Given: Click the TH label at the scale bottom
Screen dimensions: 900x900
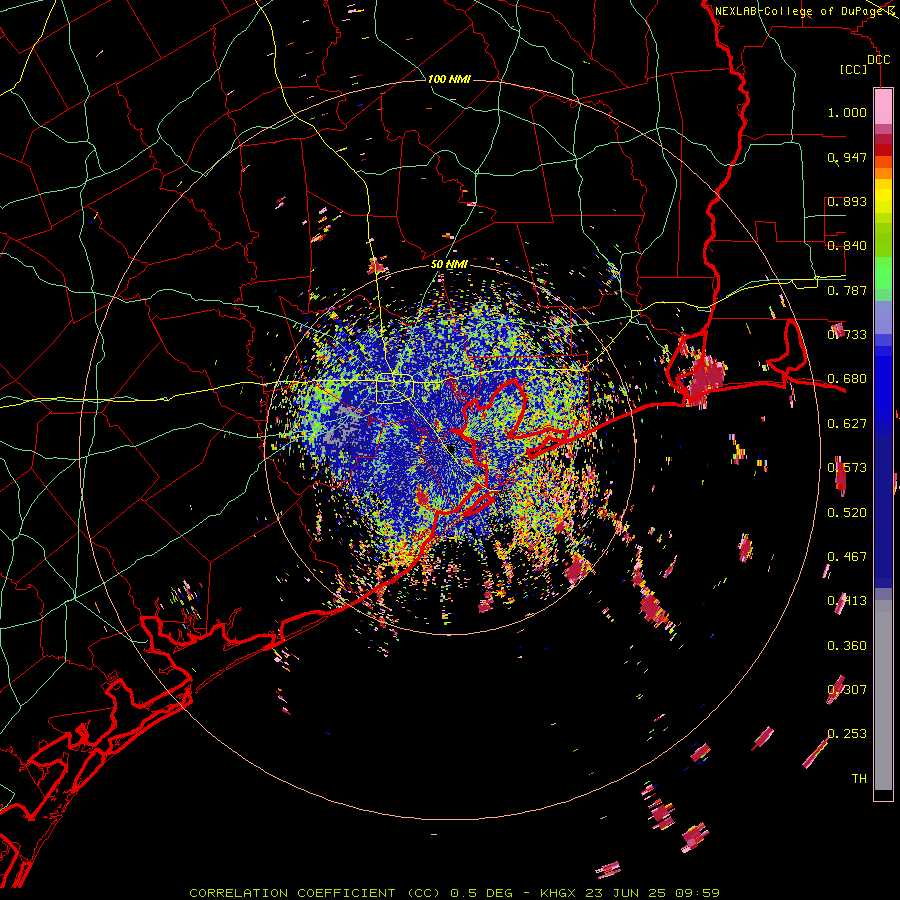Looking at the screenshot, I should pyautogui.click(x=859, y=779).
